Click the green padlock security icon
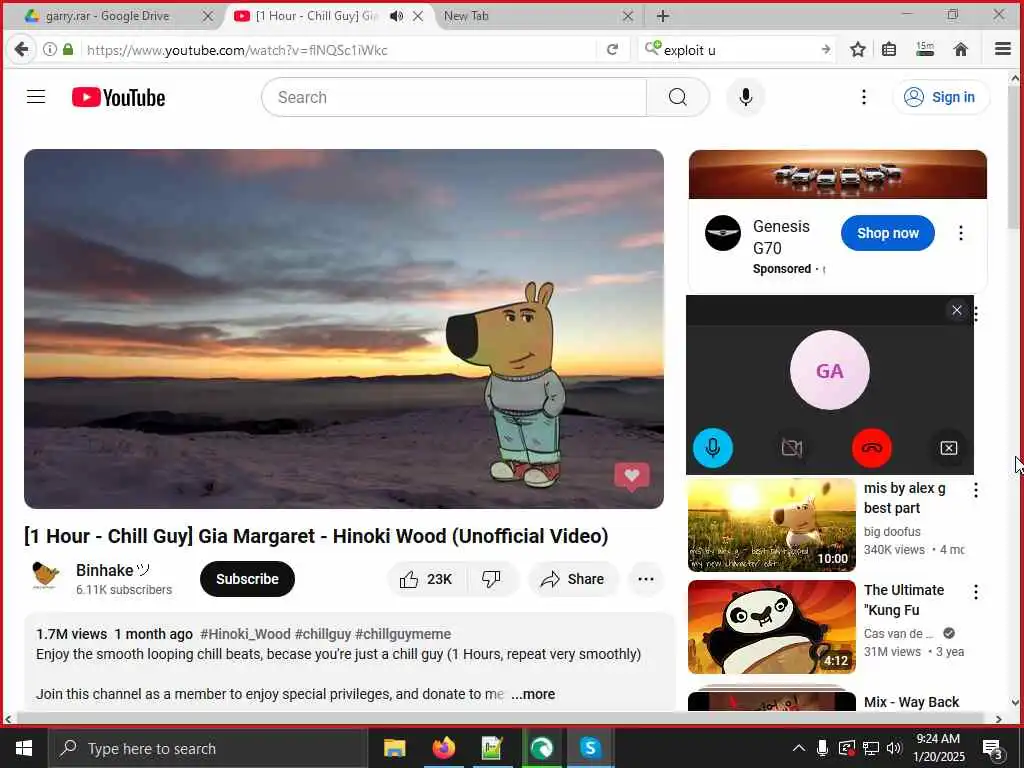Viewport: 1024px width, 768px height. pos(68,50)
